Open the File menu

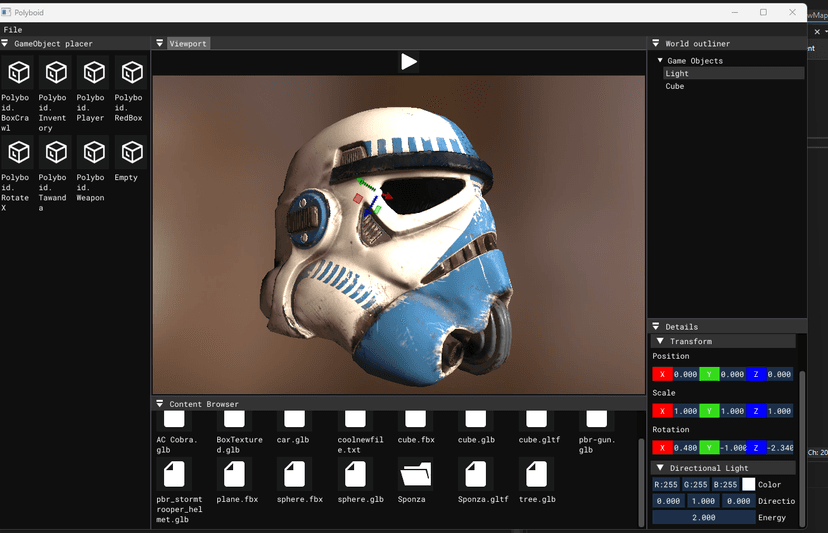(13, 30)
